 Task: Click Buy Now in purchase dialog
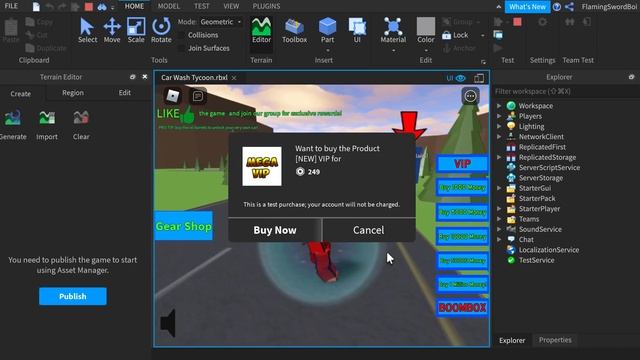click(x=275, y=230)
